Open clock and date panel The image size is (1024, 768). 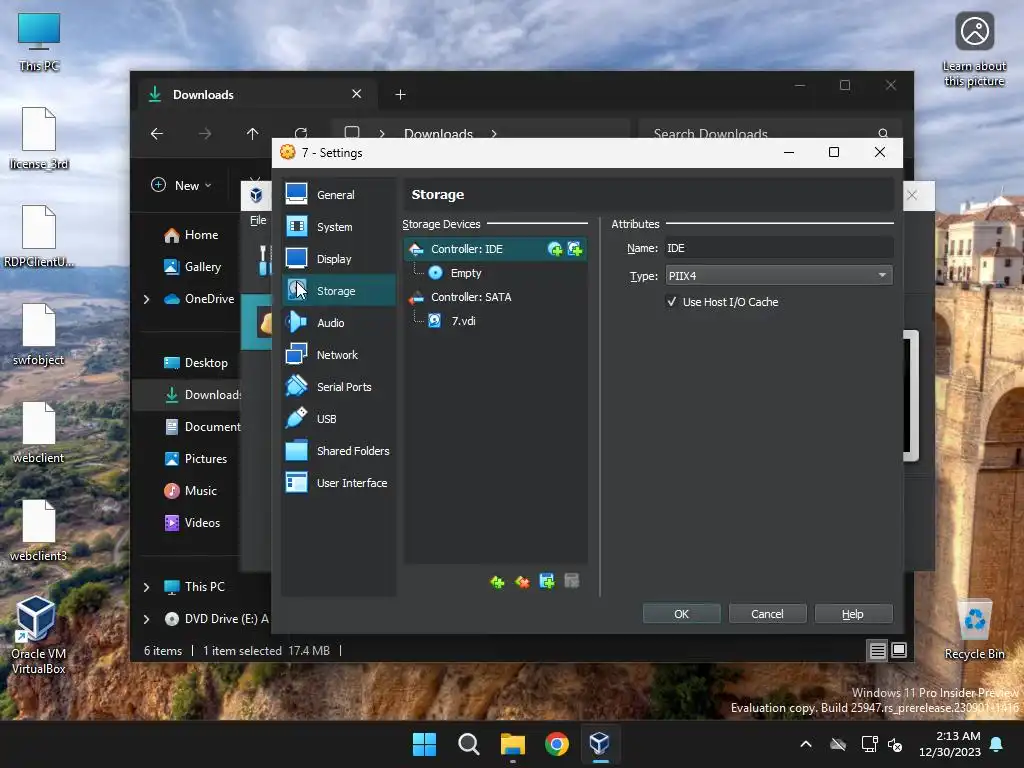950,744
